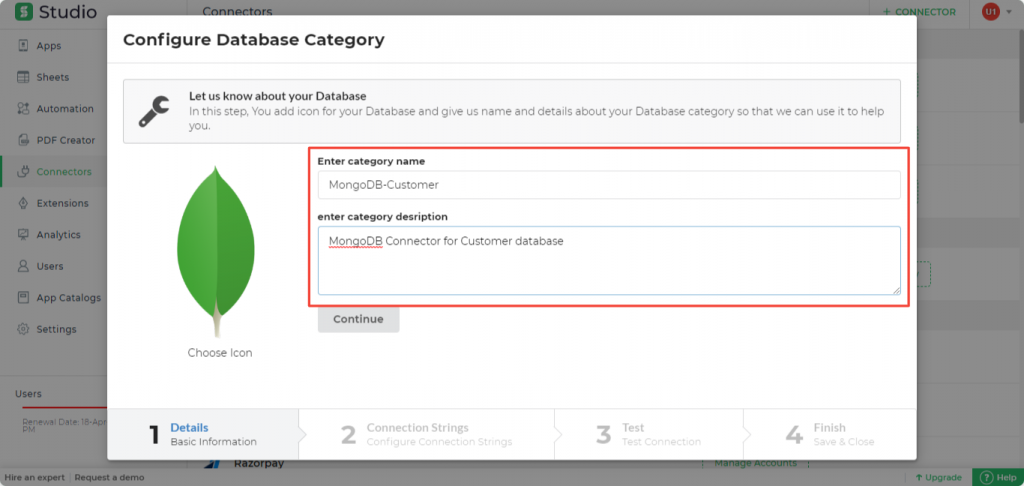Click the Continue button
This screenshot has height=486, width=1024.
click(x=358, y=319)
